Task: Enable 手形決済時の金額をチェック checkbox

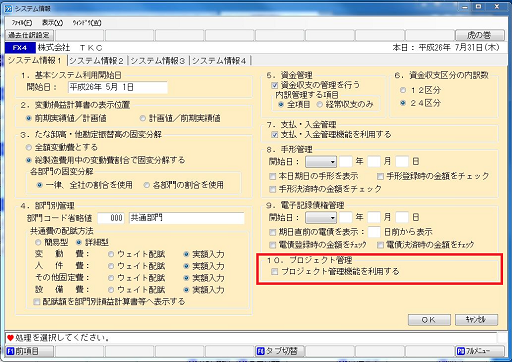Action: [x=273, y=189]
